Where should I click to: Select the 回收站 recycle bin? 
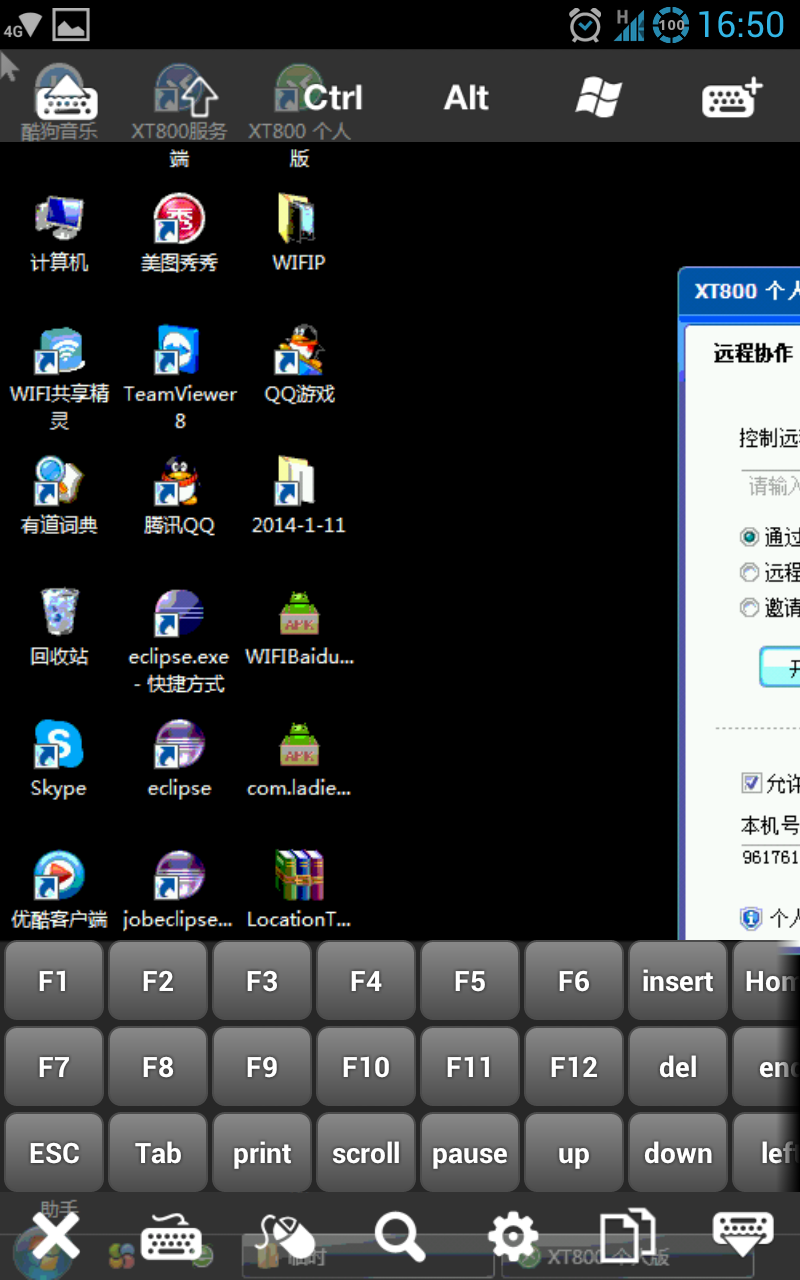(59, 628)
